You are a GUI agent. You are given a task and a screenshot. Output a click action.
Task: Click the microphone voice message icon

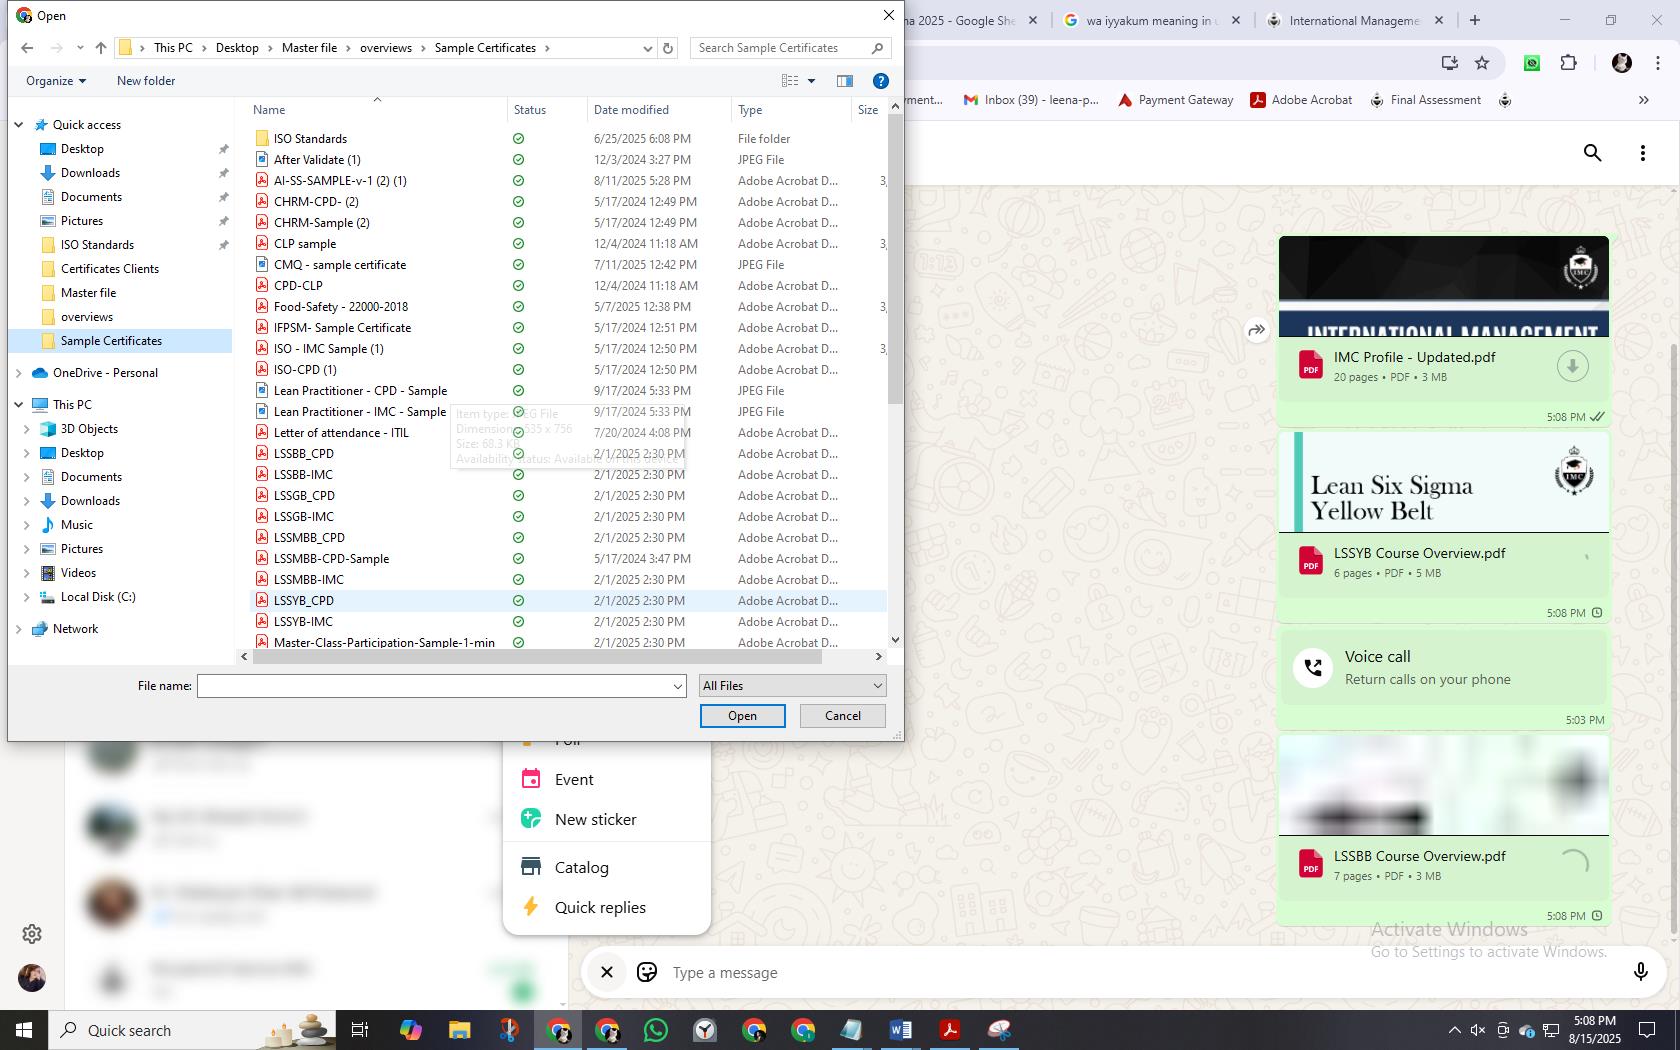pyautogui.click(x=1640, y=972)
